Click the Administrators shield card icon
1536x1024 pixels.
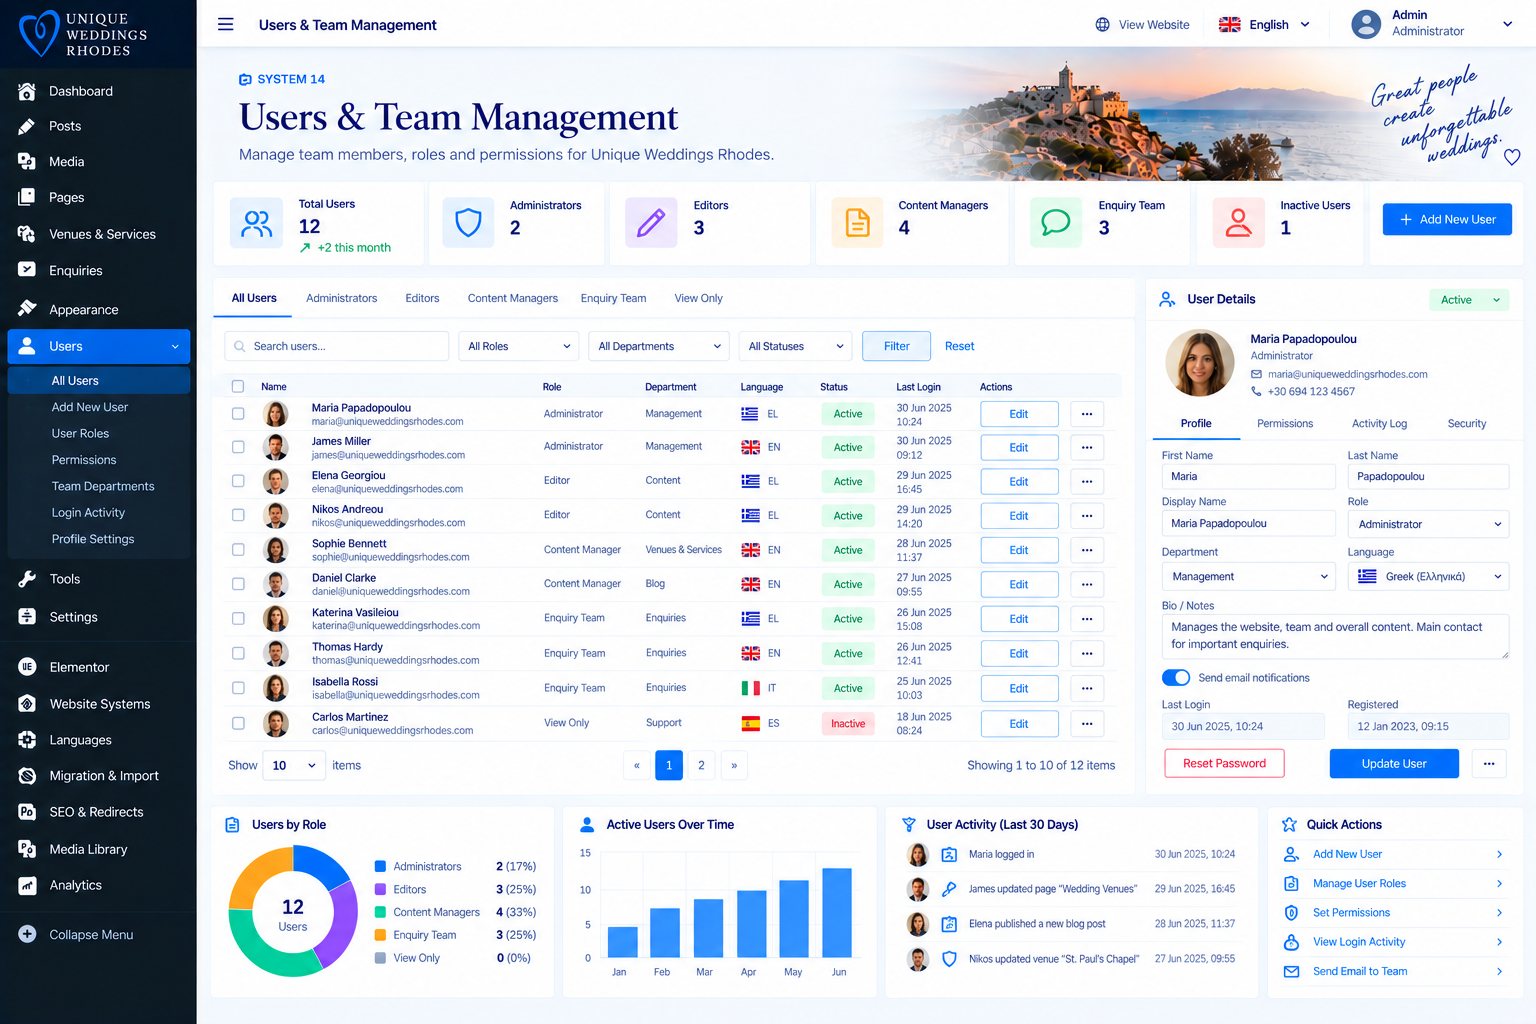point(468,222)
